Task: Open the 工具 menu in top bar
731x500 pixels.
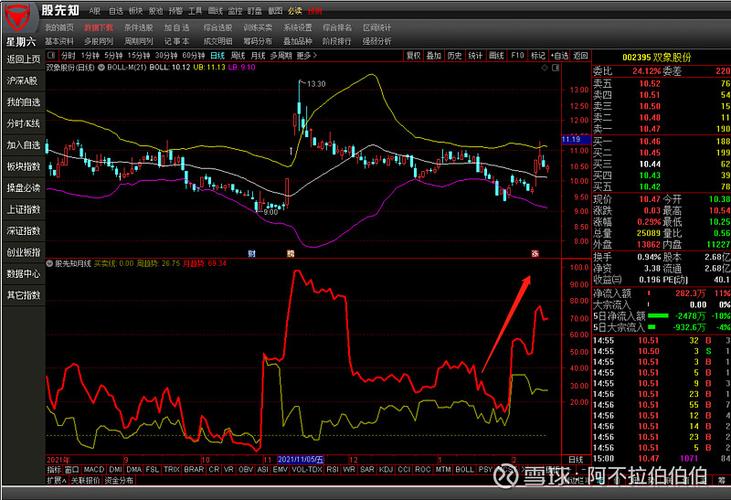Action: tap(195, 10)
